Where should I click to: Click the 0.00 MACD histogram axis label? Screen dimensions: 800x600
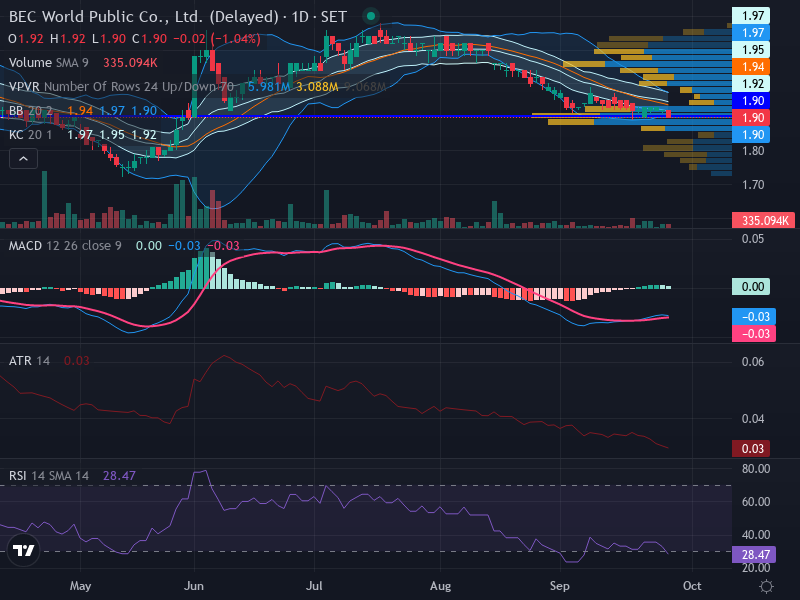click(753, 286)
